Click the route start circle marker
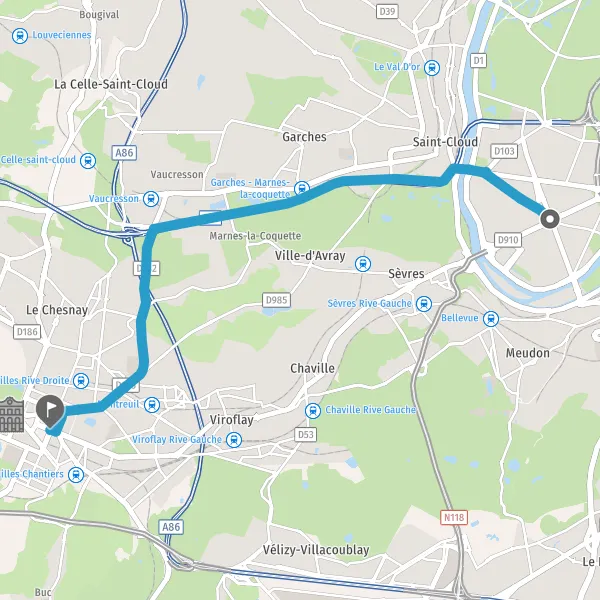 tap(550, 219)
